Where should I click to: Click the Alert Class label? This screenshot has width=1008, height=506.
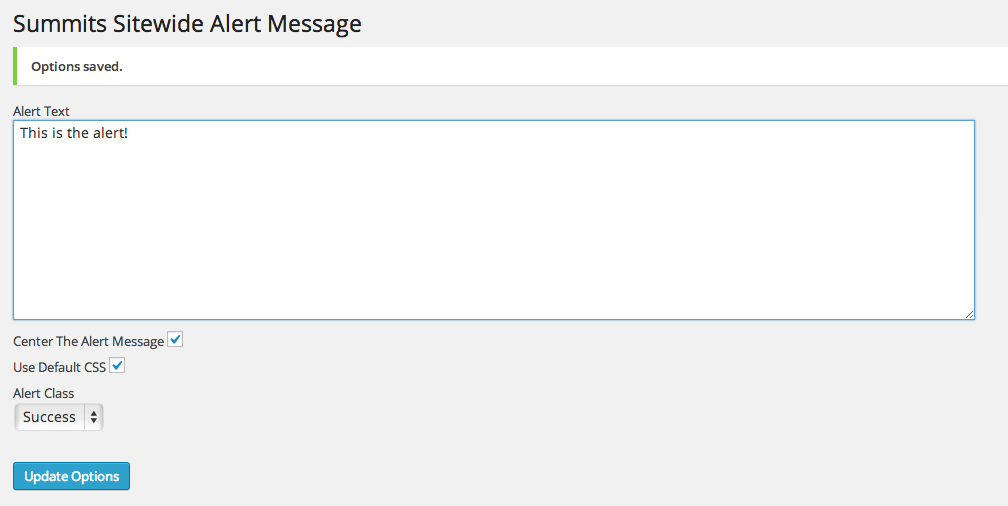[x=43, y=393]
